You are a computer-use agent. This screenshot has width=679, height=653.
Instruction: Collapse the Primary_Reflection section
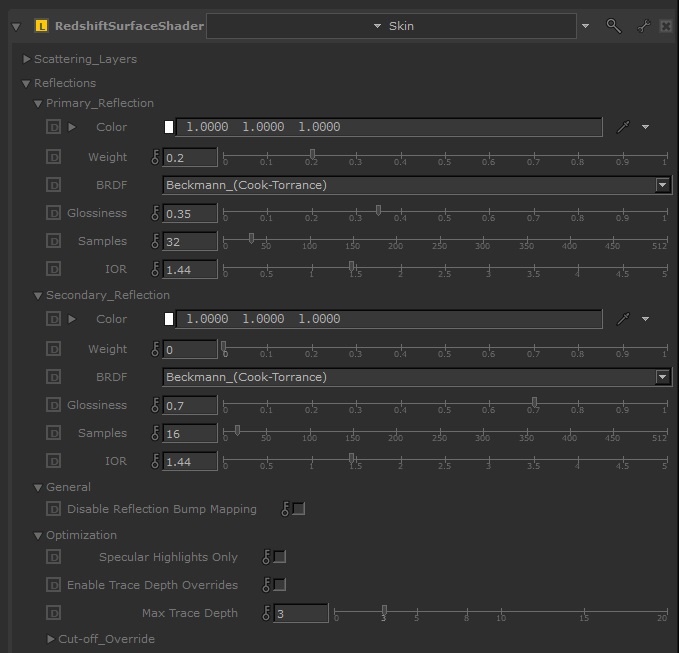click(38, 103)
